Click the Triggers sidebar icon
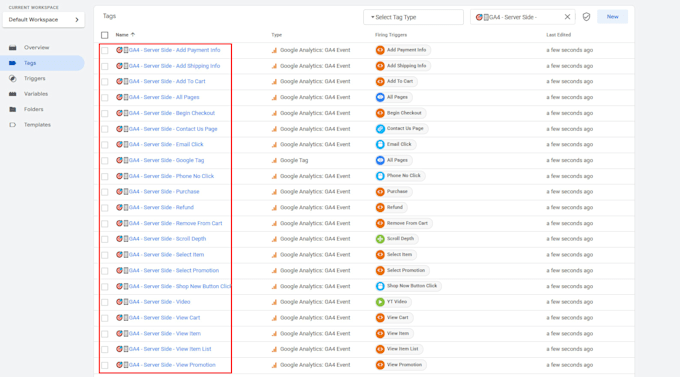The width and height of the screenshot is (680, 377). pyautogui.click(x=13, y=79)
